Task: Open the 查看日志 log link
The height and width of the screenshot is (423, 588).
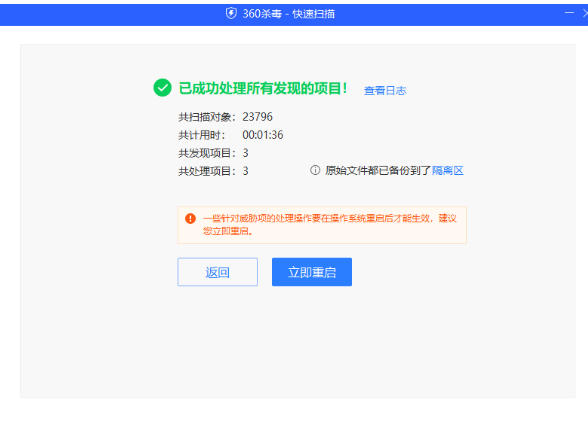Action: [x=385, y=90]
